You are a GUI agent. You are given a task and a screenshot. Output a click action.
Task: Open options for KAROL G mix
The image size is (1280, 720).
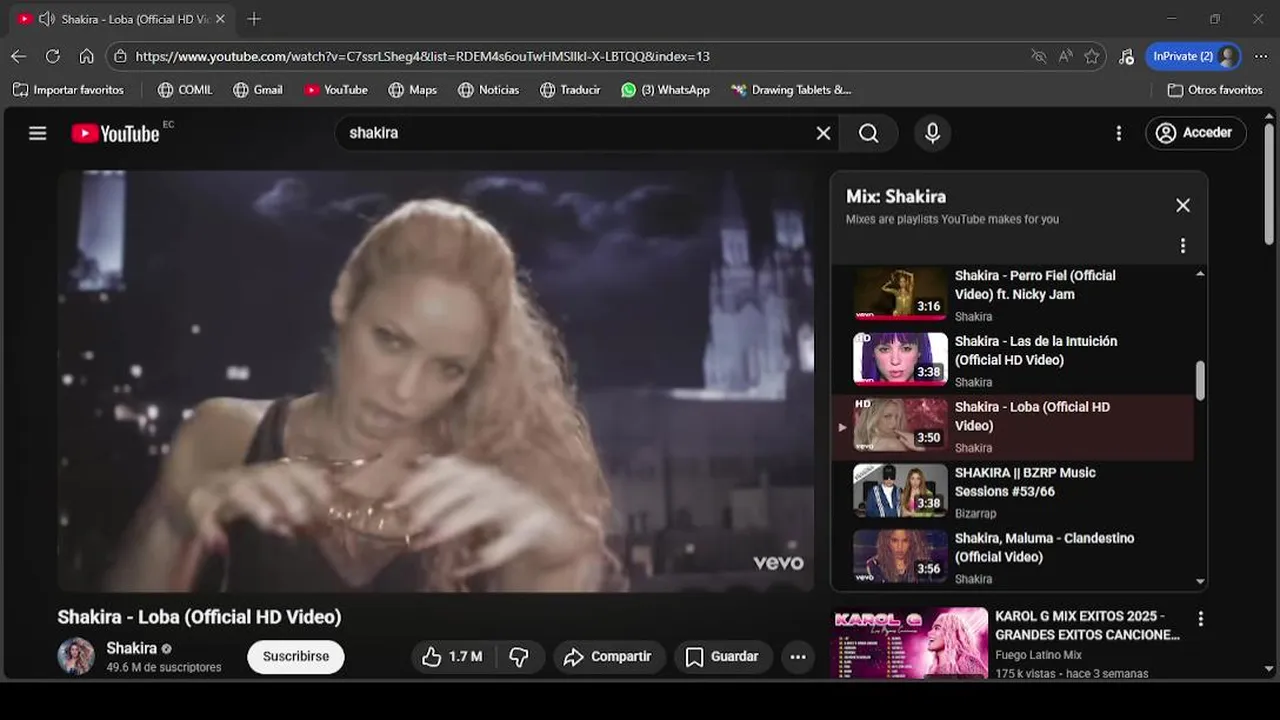pyautogui.click(x=1200, y=619)
